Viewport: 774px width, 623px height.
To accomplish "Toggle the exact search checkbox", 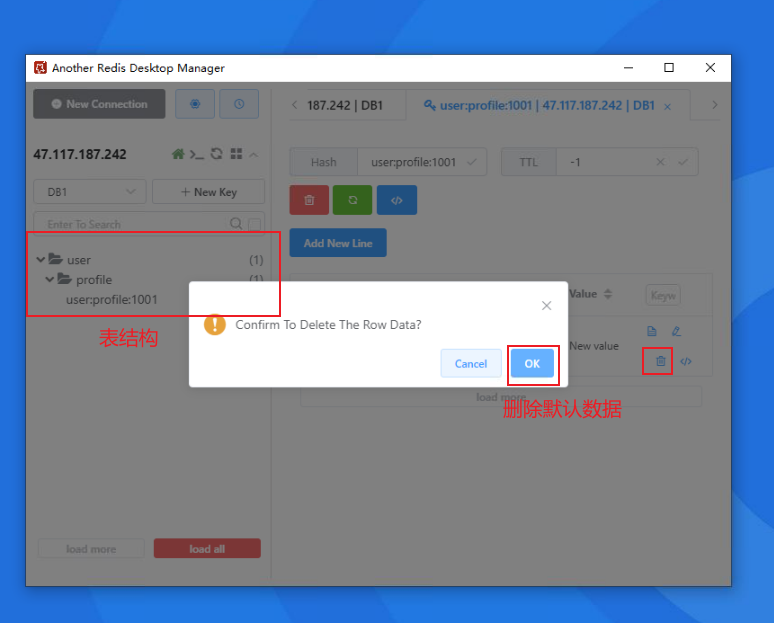I will point(255,225).
